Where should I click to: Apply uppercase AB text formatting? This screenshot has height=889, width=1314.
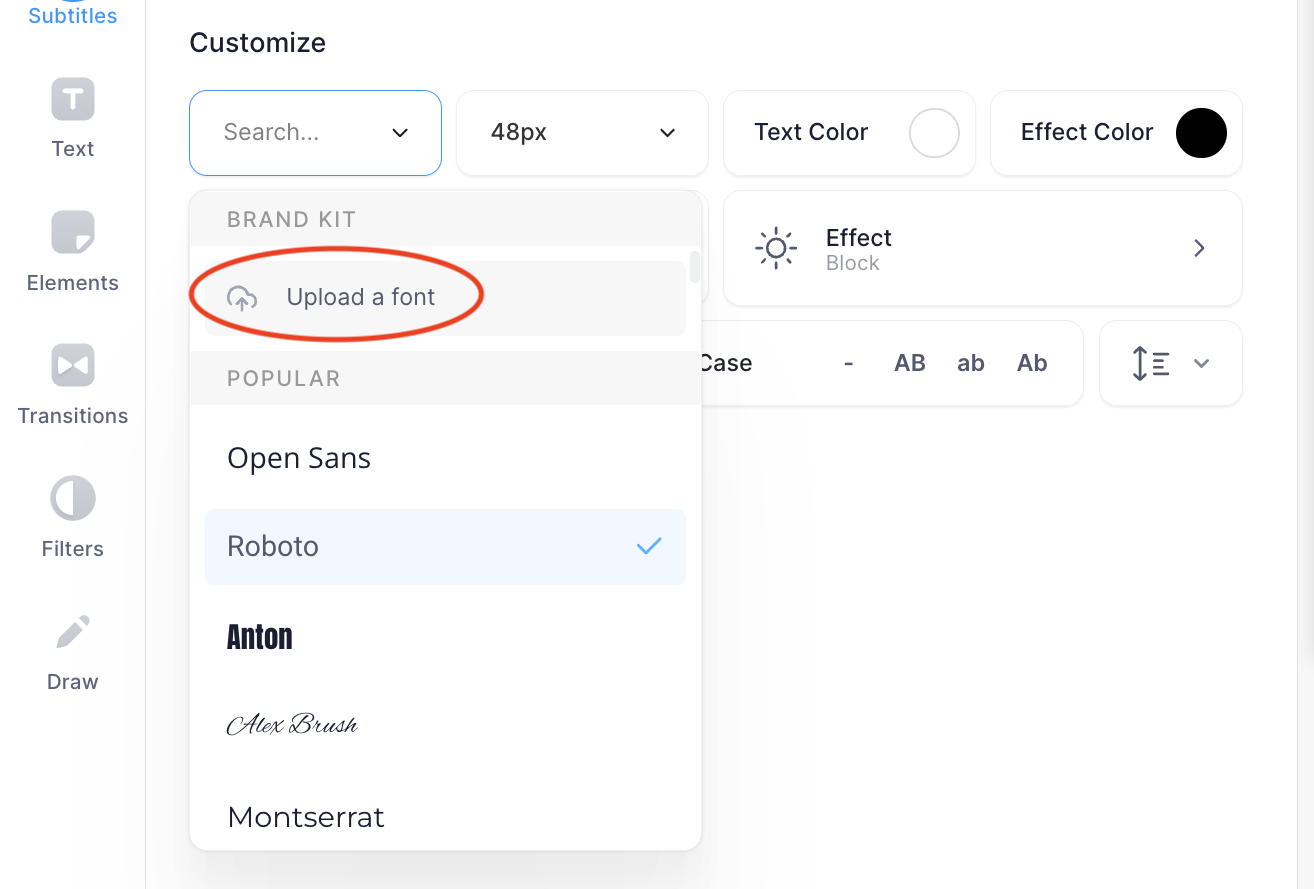click(909, 363)
